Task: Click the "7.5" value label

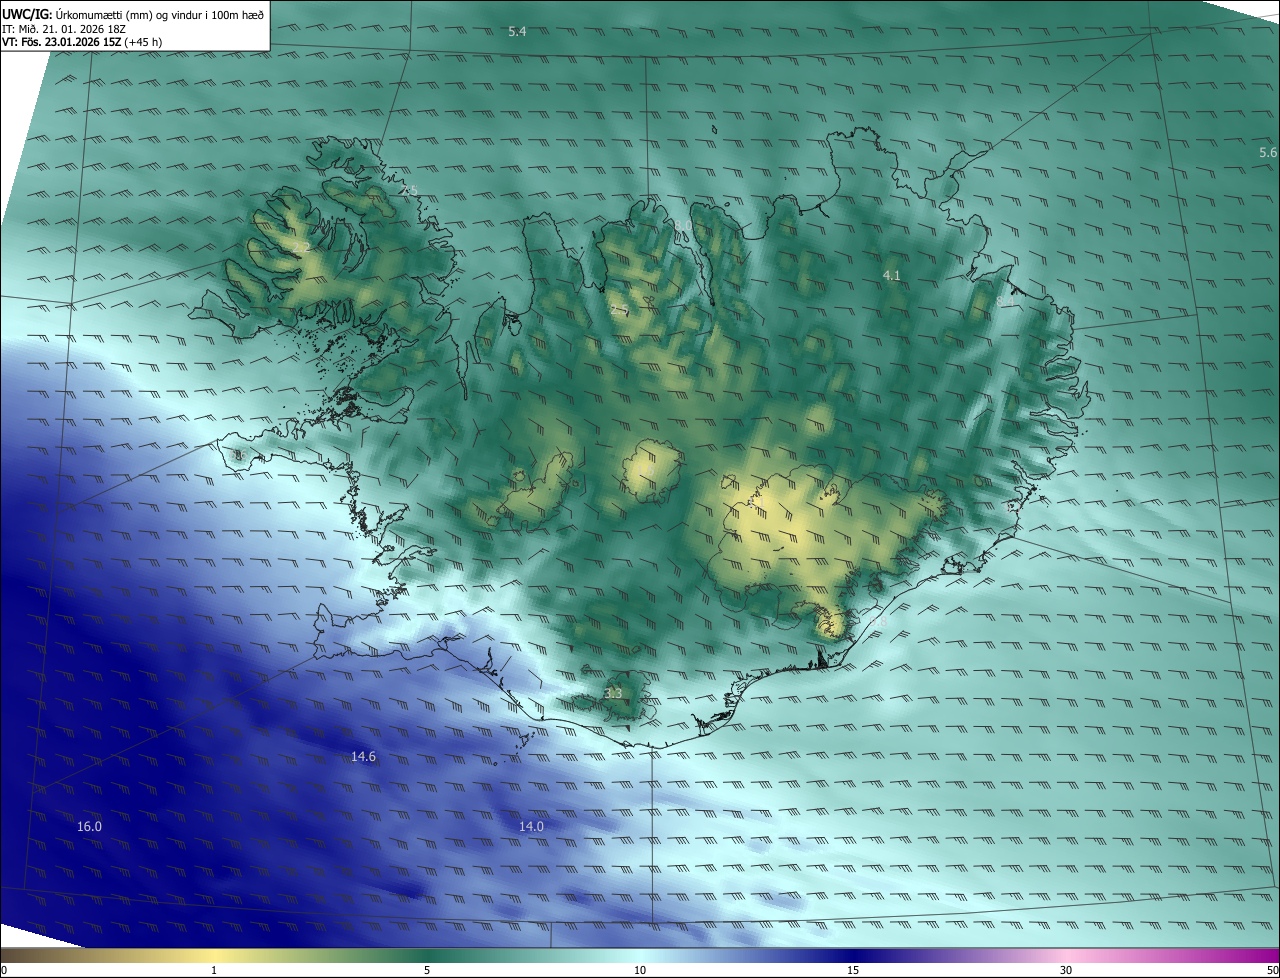Action: (x=408, y=190)
